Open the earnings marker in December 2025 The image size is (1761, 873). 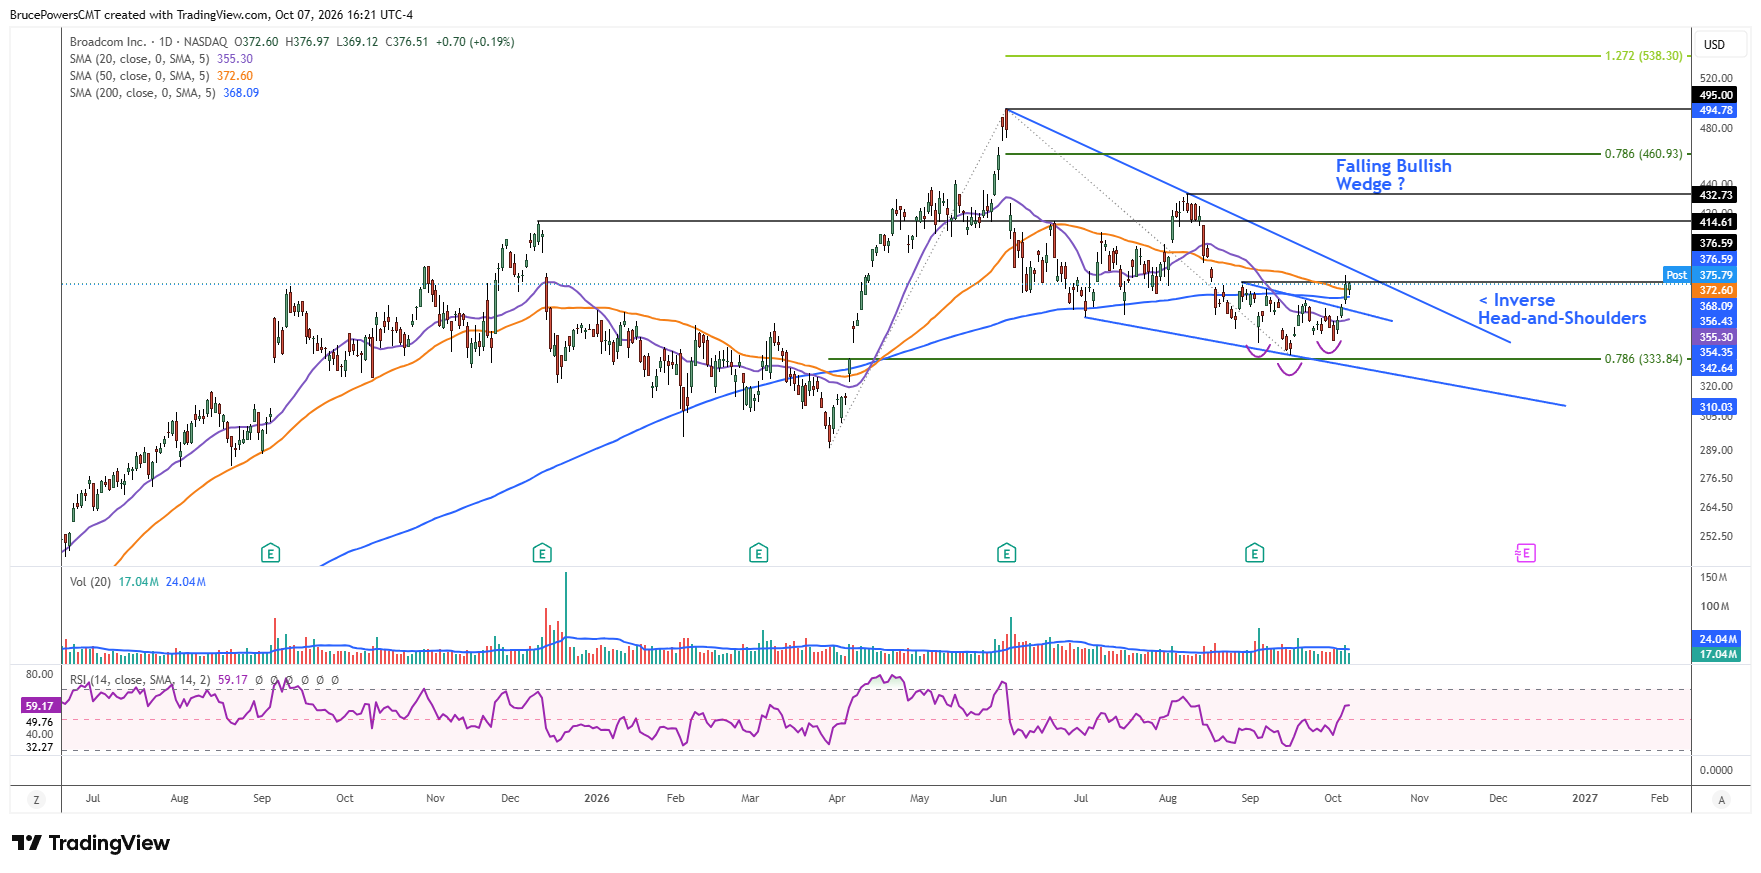[x=542, y=553]
